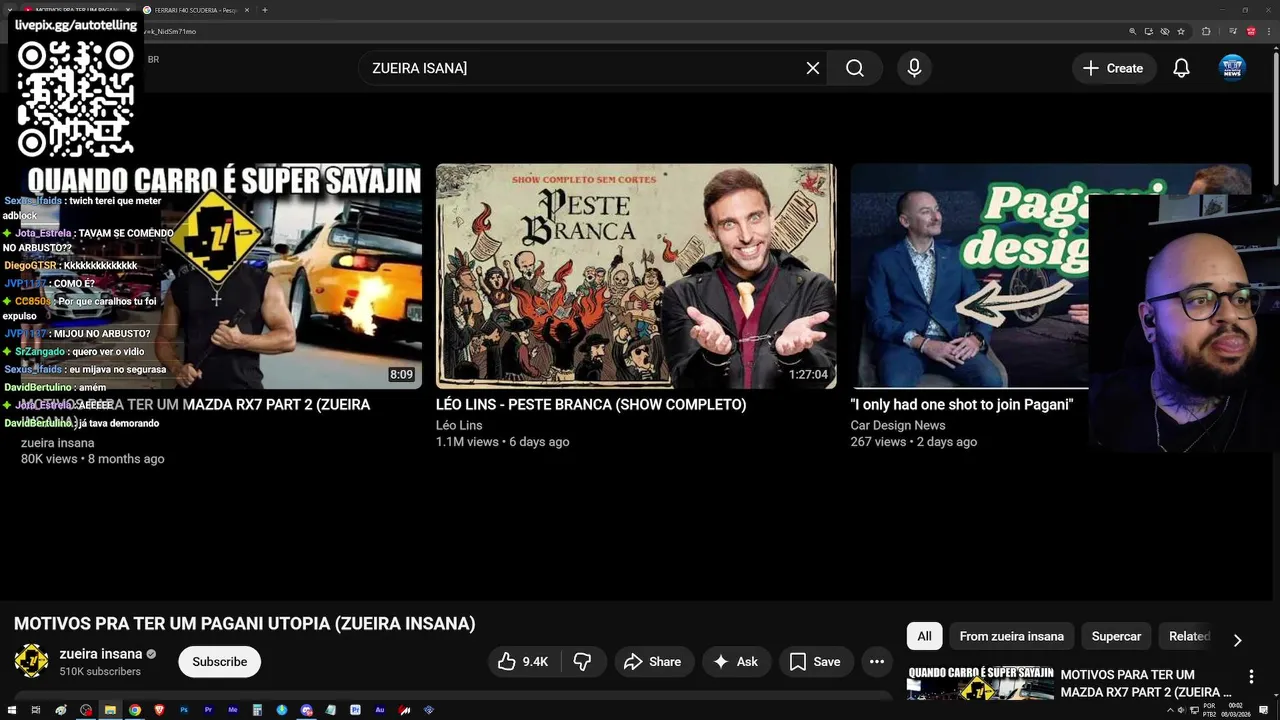Open the POR PTB2 language selector
This screenshot has height=720, width=1280.
click(x=1209, y=710)
